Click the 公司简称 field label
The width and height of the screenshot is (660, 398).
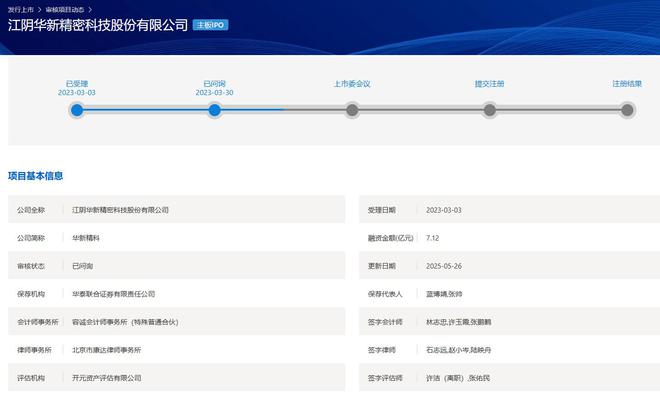tap(31, 238)
